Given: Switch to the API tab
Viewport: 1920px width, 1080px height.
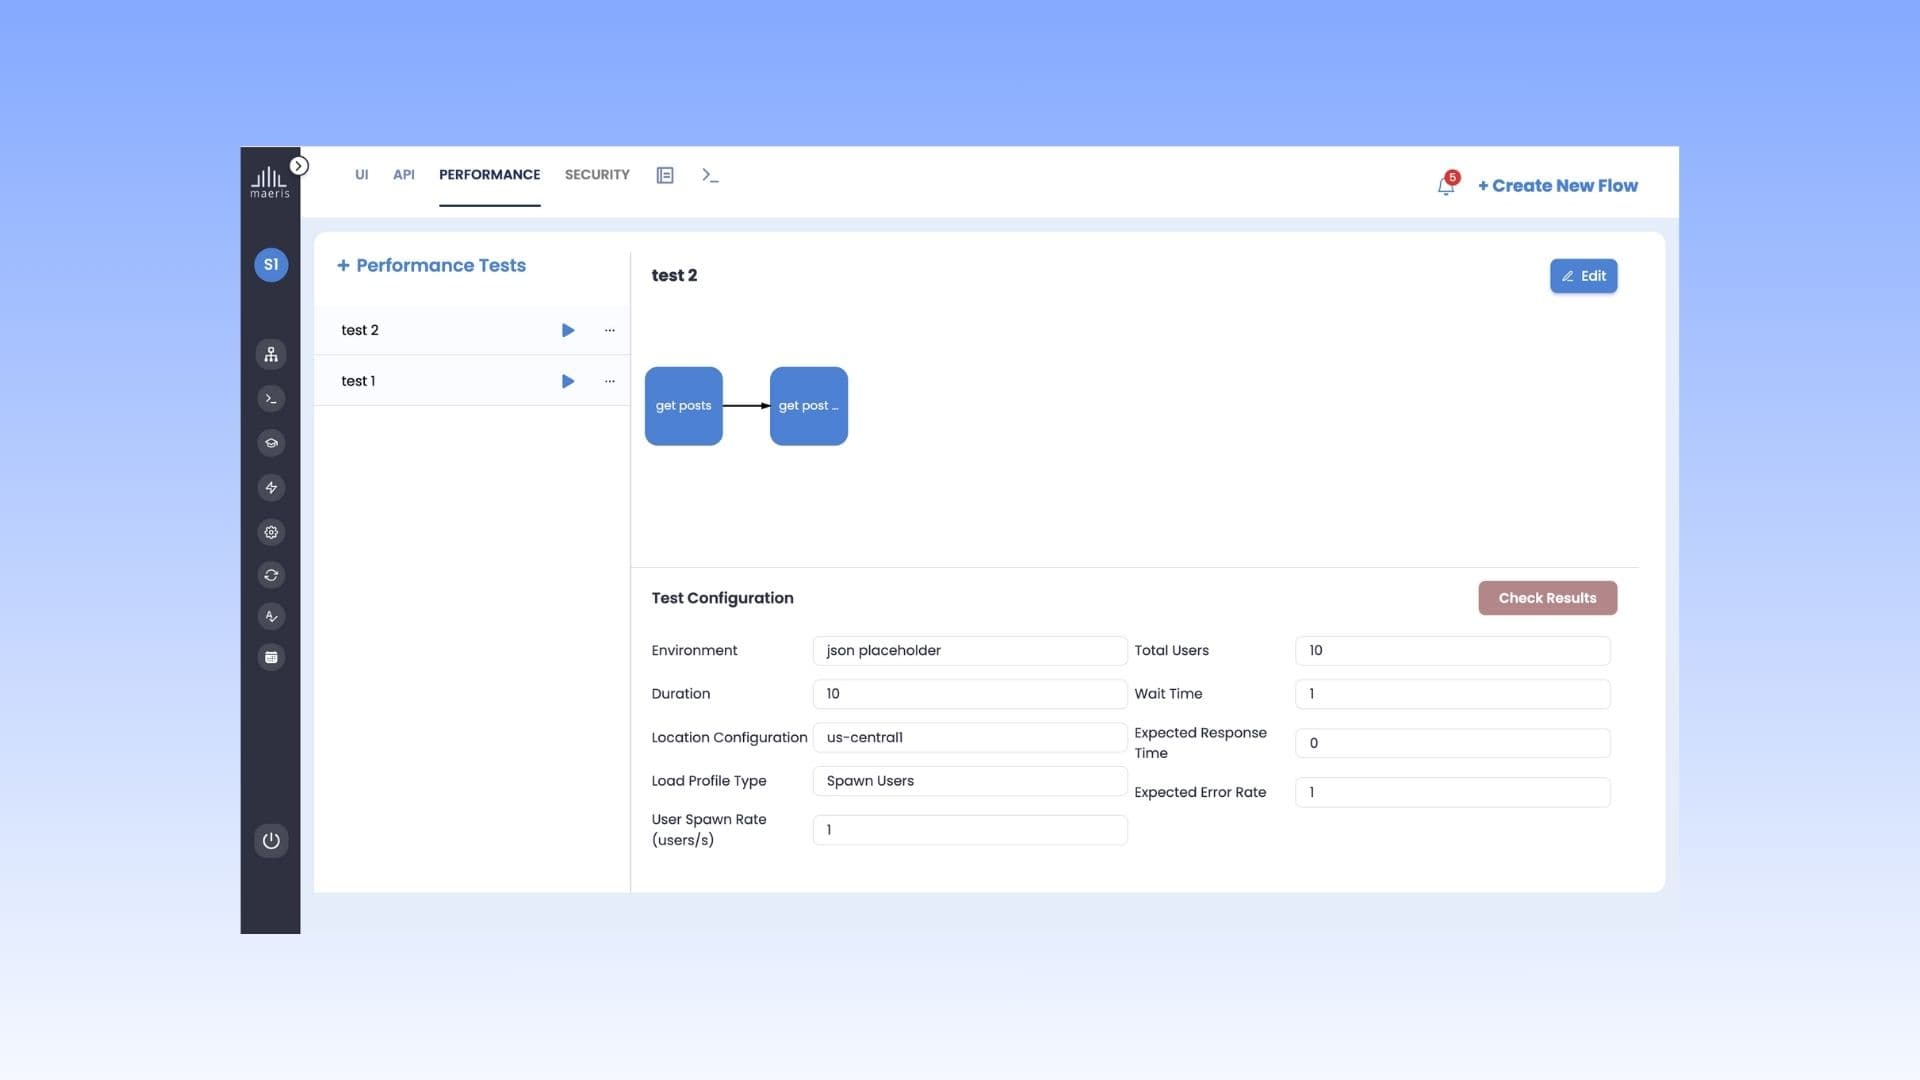Looking at the screenshot, I should (x=404, y=175).
